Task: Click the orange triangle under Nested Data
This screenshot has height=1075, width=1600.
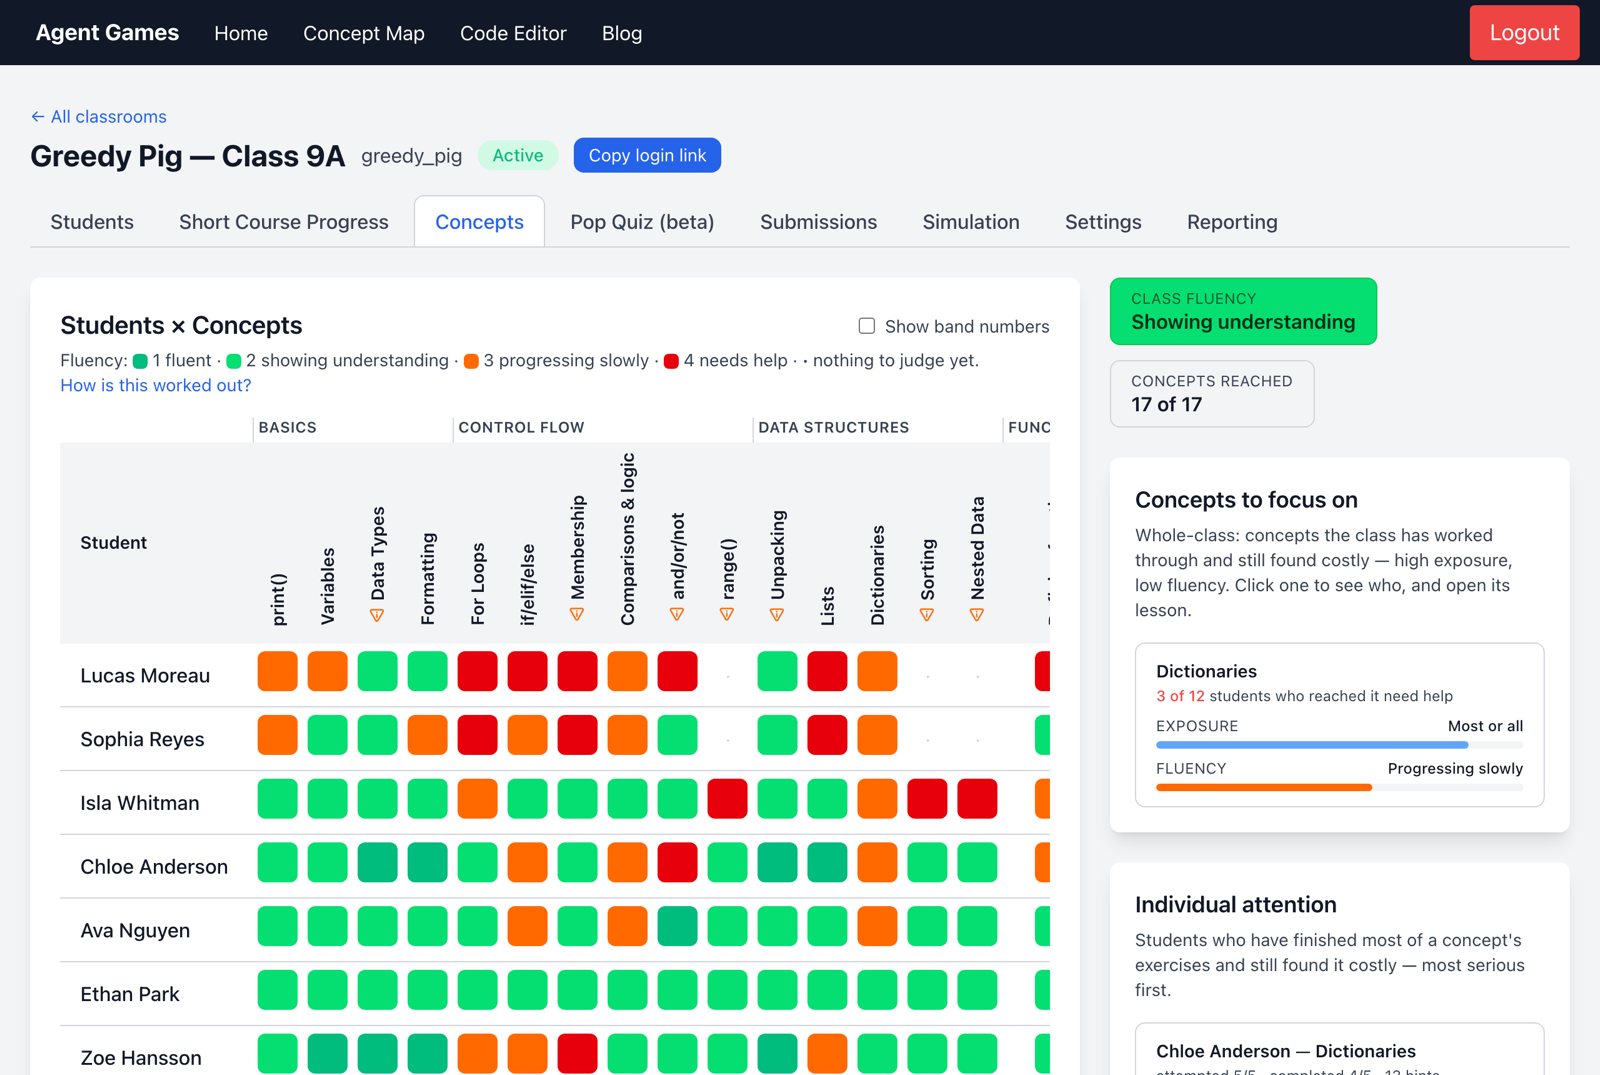Action: pyautogui.click(x=977, y=615)
